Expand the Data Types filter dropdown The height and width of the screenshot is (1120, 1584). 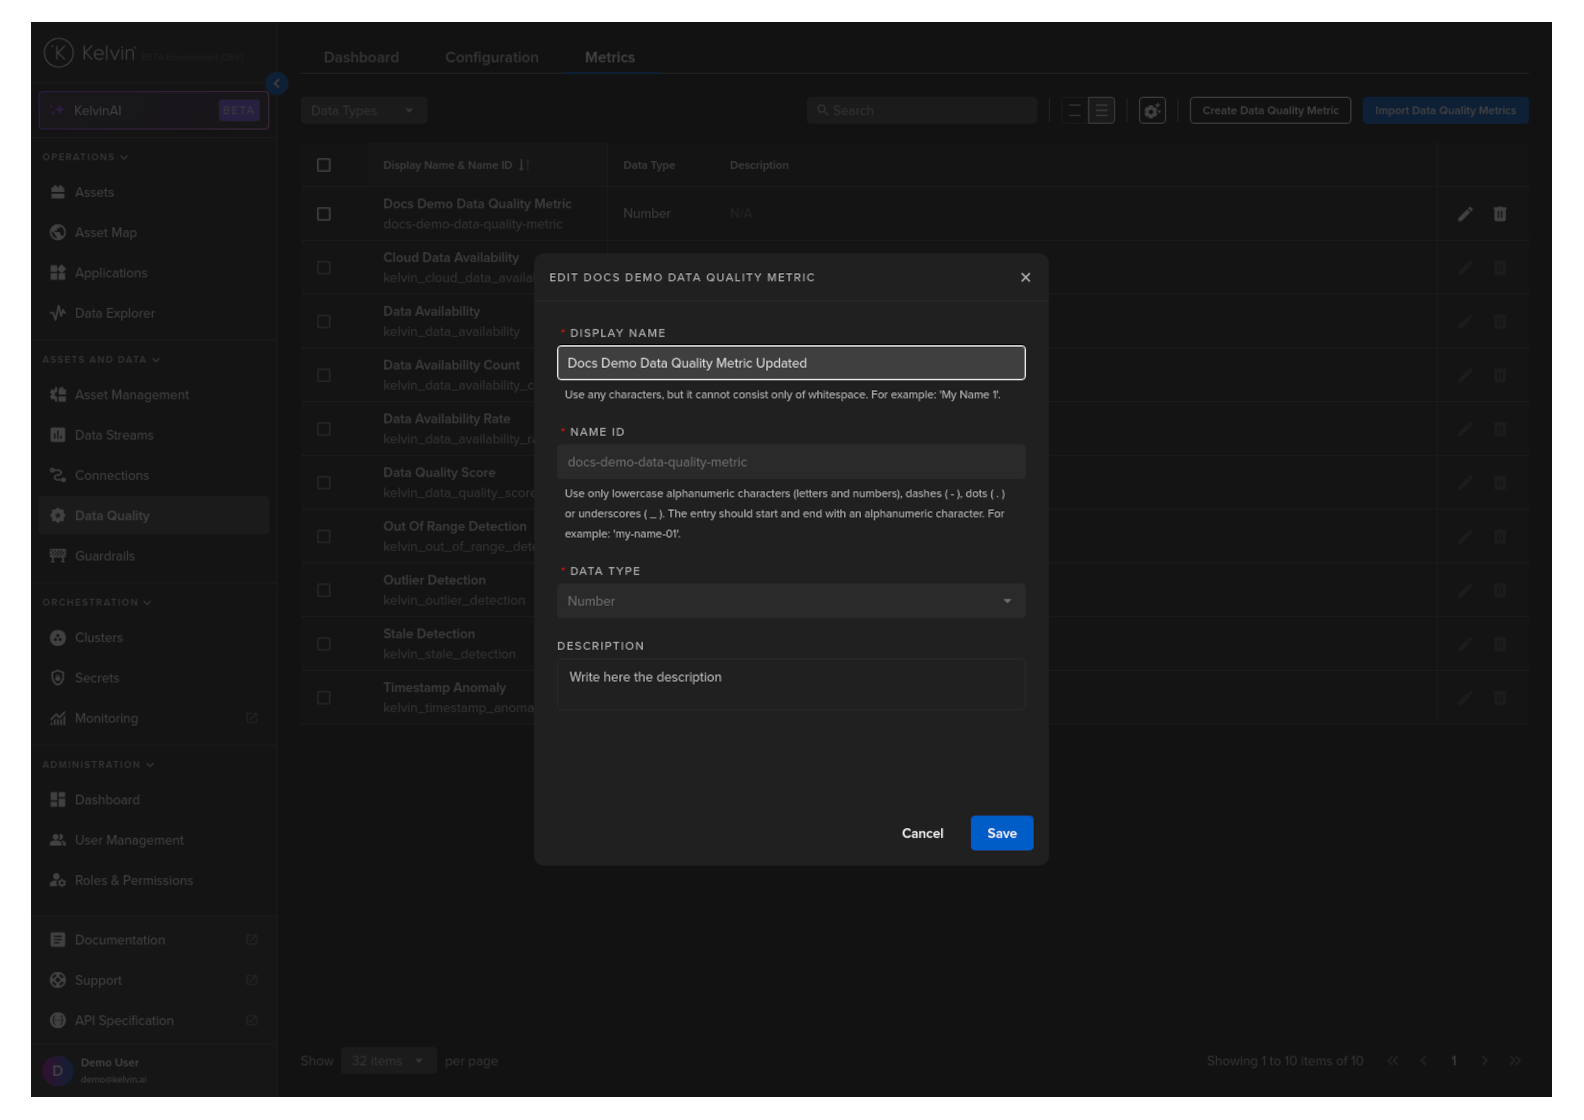363,111
